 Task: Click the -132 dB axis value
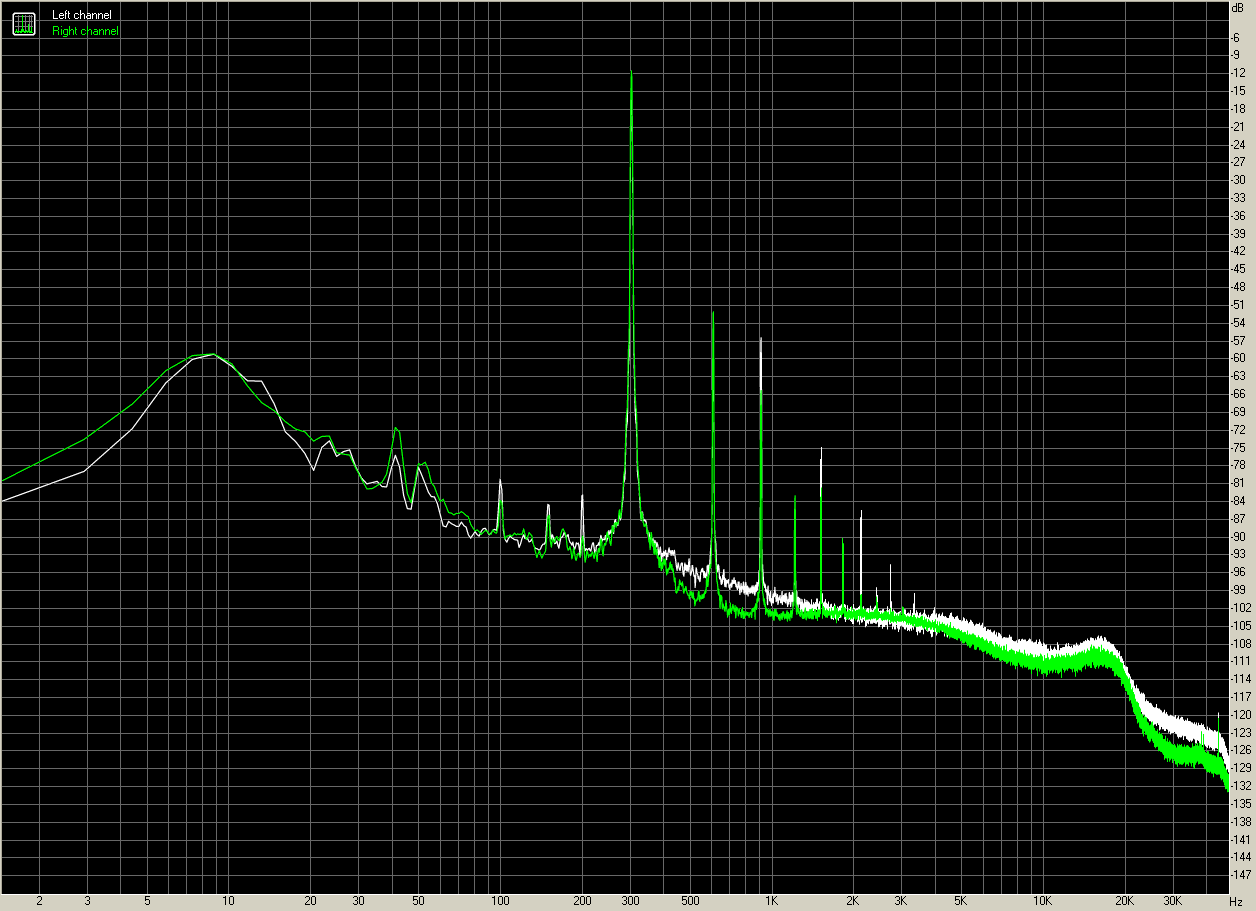1242,786
